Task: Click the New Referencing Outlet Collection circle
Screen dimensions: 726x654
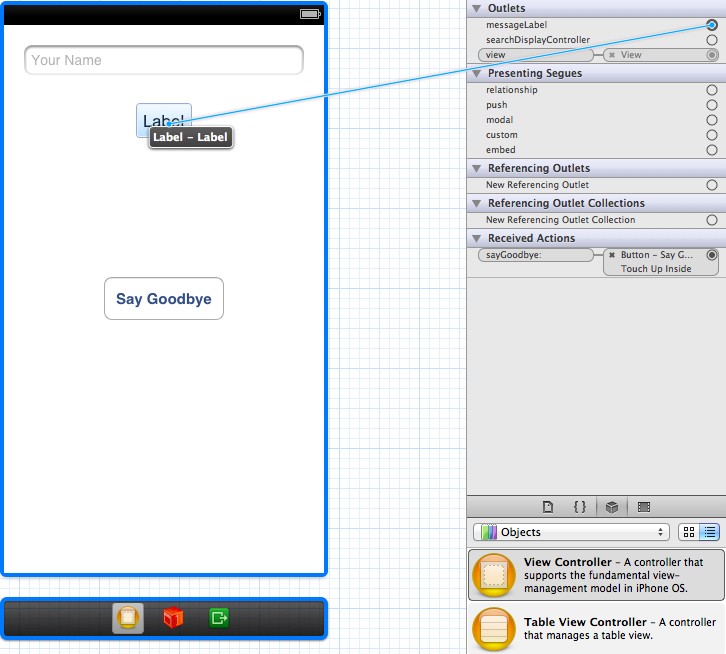Action: tap(712, 220)
